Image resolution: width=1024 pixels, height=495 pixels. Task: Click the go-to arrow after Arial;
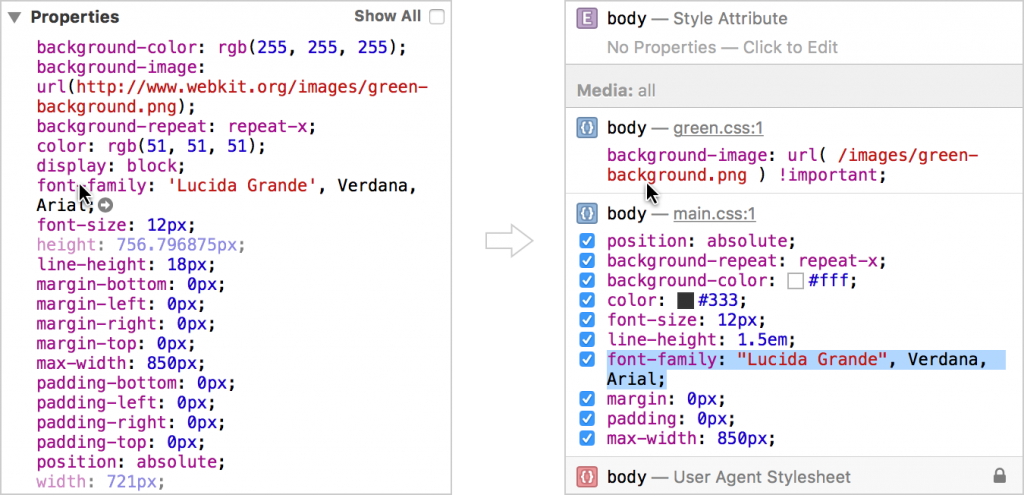106,206
